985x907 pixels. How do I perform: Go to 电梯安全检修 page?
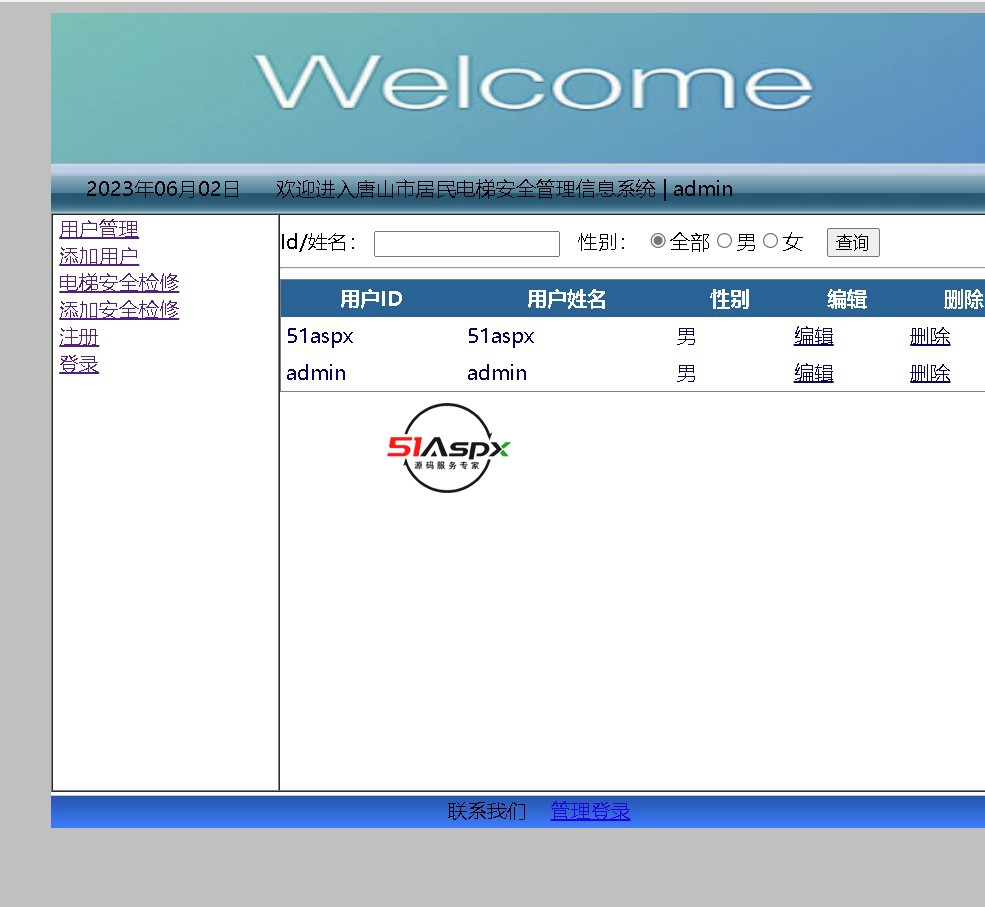(x=119, y=283)
